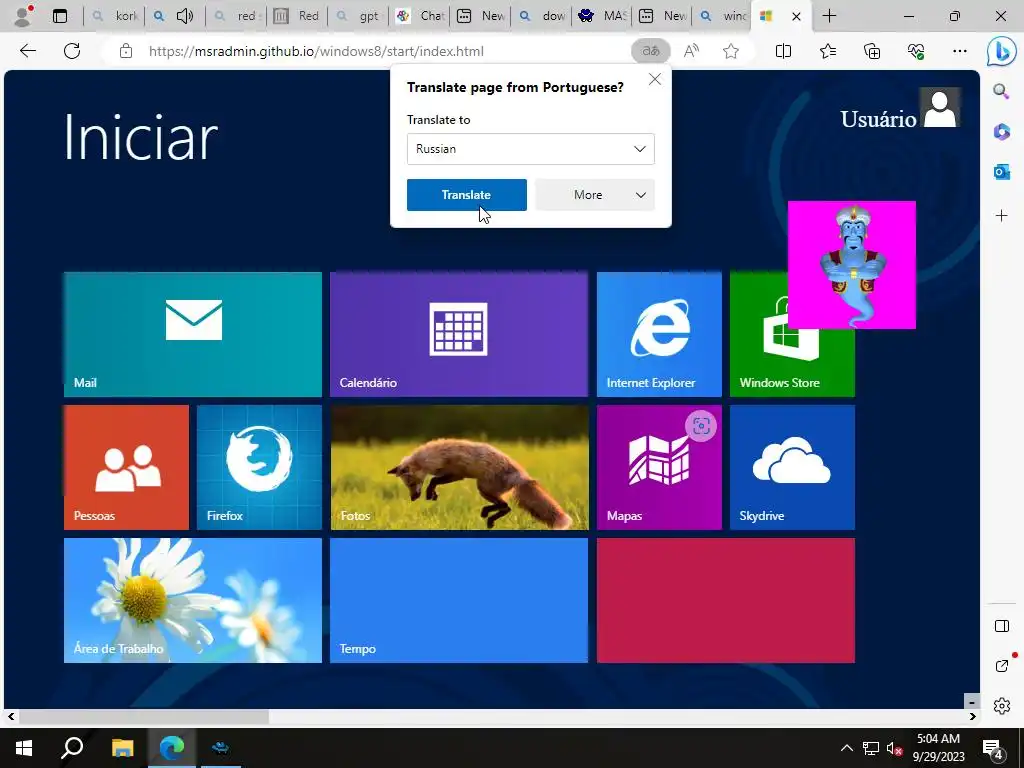This screenshot has height=768, width=1024.
Task: Open Microsoft 365 in sidebar
Action: [x=1001, y=132]
